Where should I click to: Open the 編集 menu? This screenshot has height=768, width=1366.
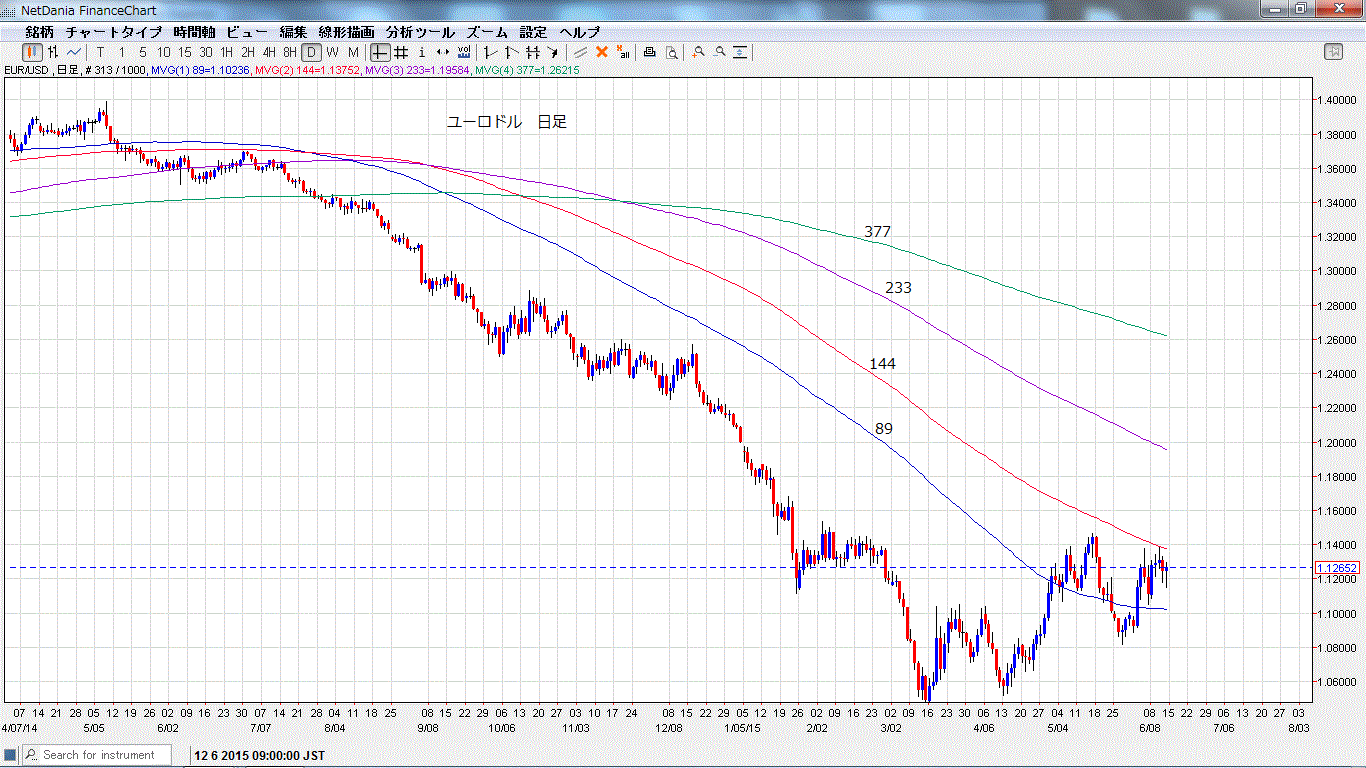pyautogui.click(x=294, y=32)
